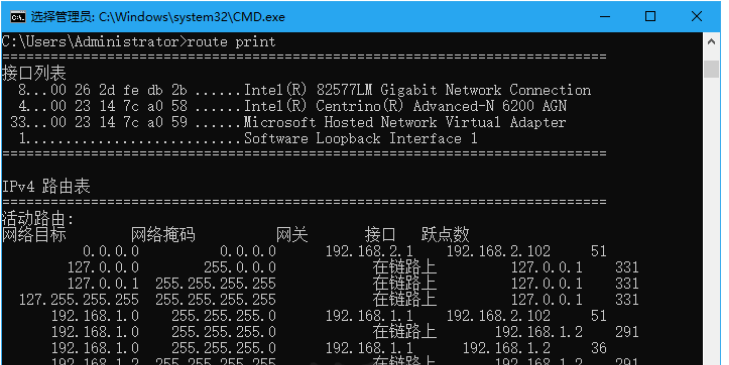
Task: Click the vertical scrollbar thumb
Action: pos(711,69)
